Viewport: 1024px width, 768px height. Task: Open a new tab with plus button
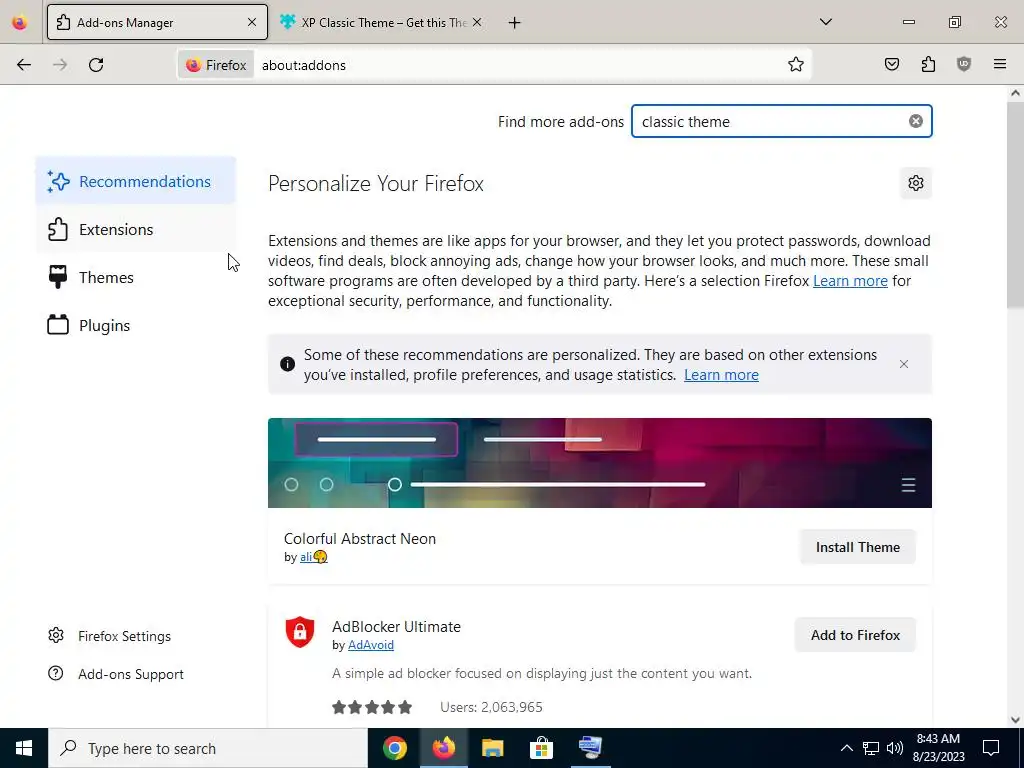pos(515,23)
